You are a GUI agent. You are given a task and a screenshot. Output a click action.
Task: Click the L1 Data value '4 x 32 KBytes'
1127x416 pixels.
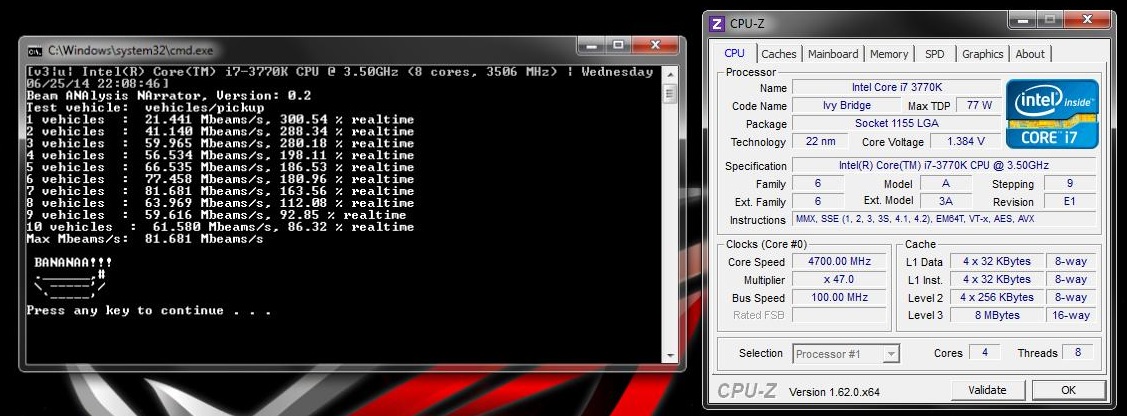coord(996,262)
